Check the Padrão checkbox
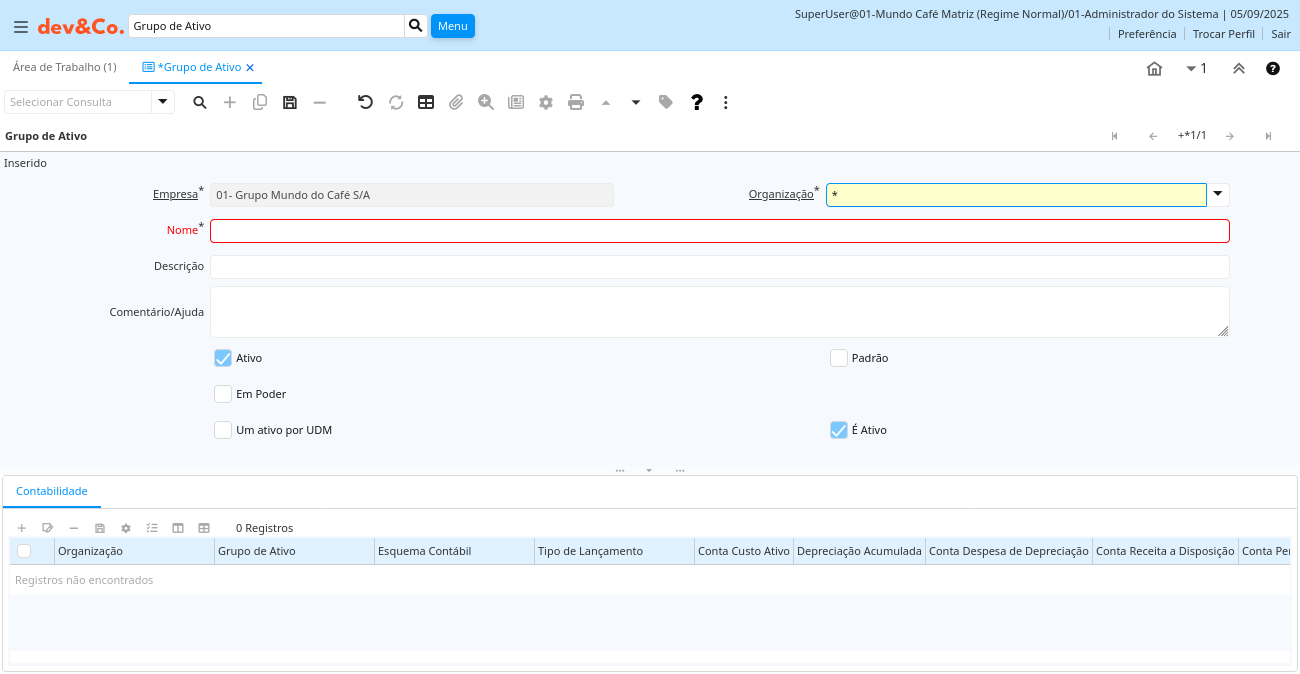 tap(839, 358)
